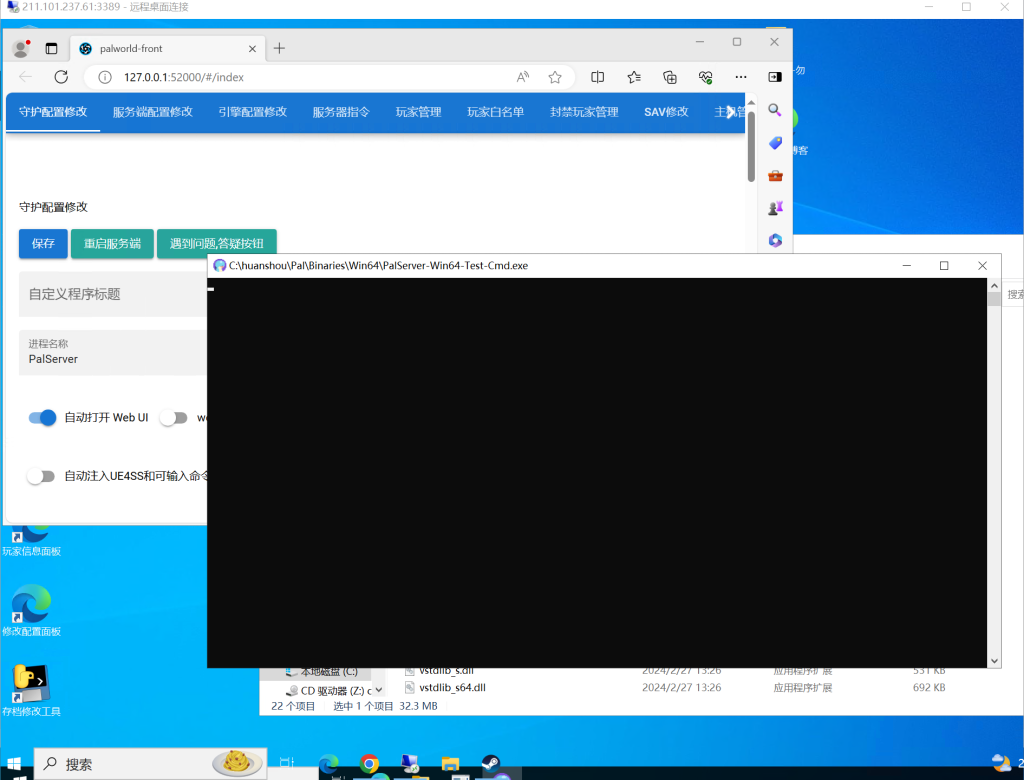Switch to 服务端配置修改 tab

tap(153, 112)
